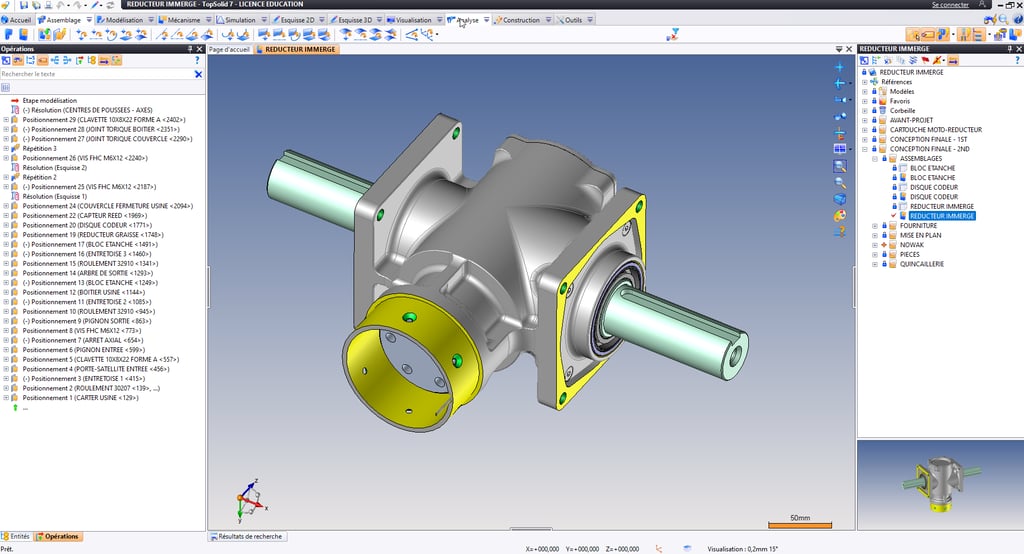1024x554 pixels.
Task: Collapse the CONCEPTION FINALE - 2ND folder
Action: pos(865,149)
